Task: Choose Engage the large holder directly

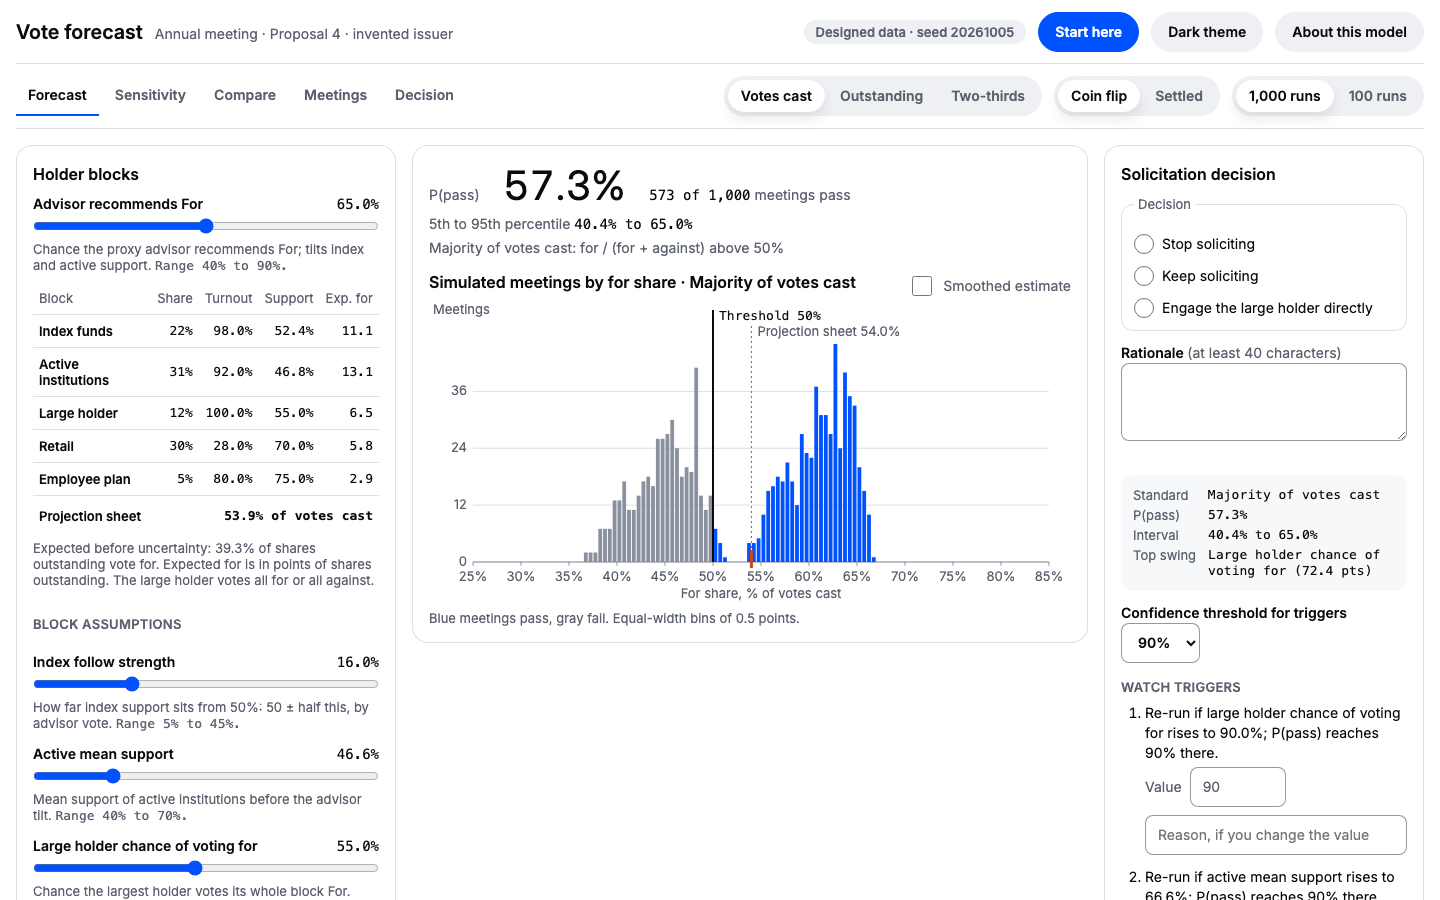Action: (1144, 308)
